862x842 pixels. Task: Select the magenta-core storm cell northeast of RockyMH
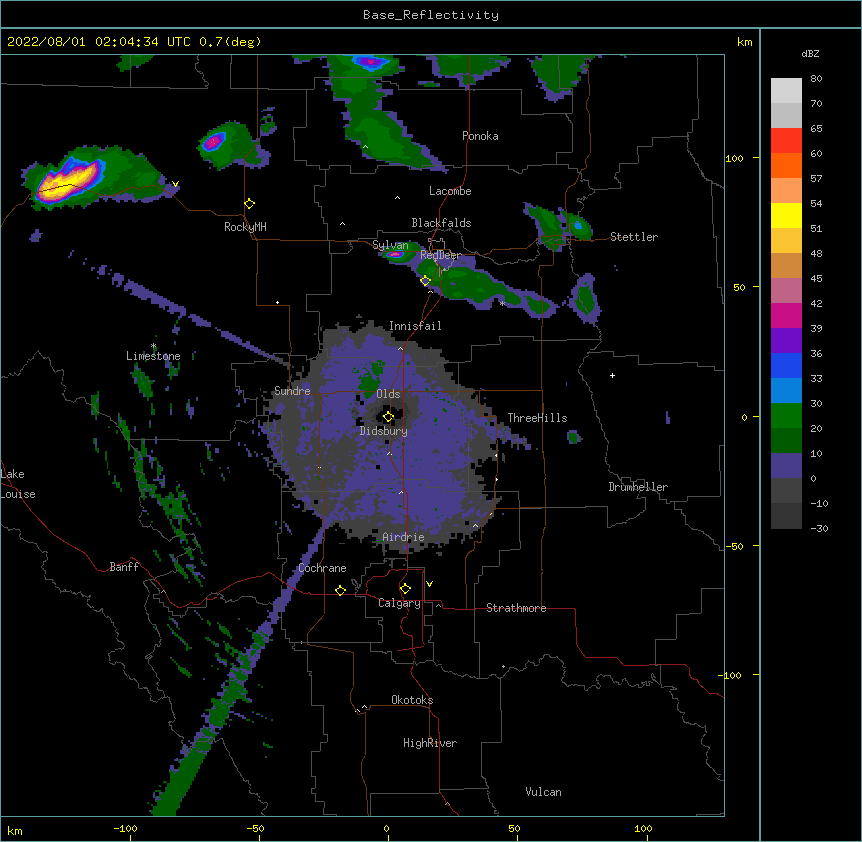(213, 142)
